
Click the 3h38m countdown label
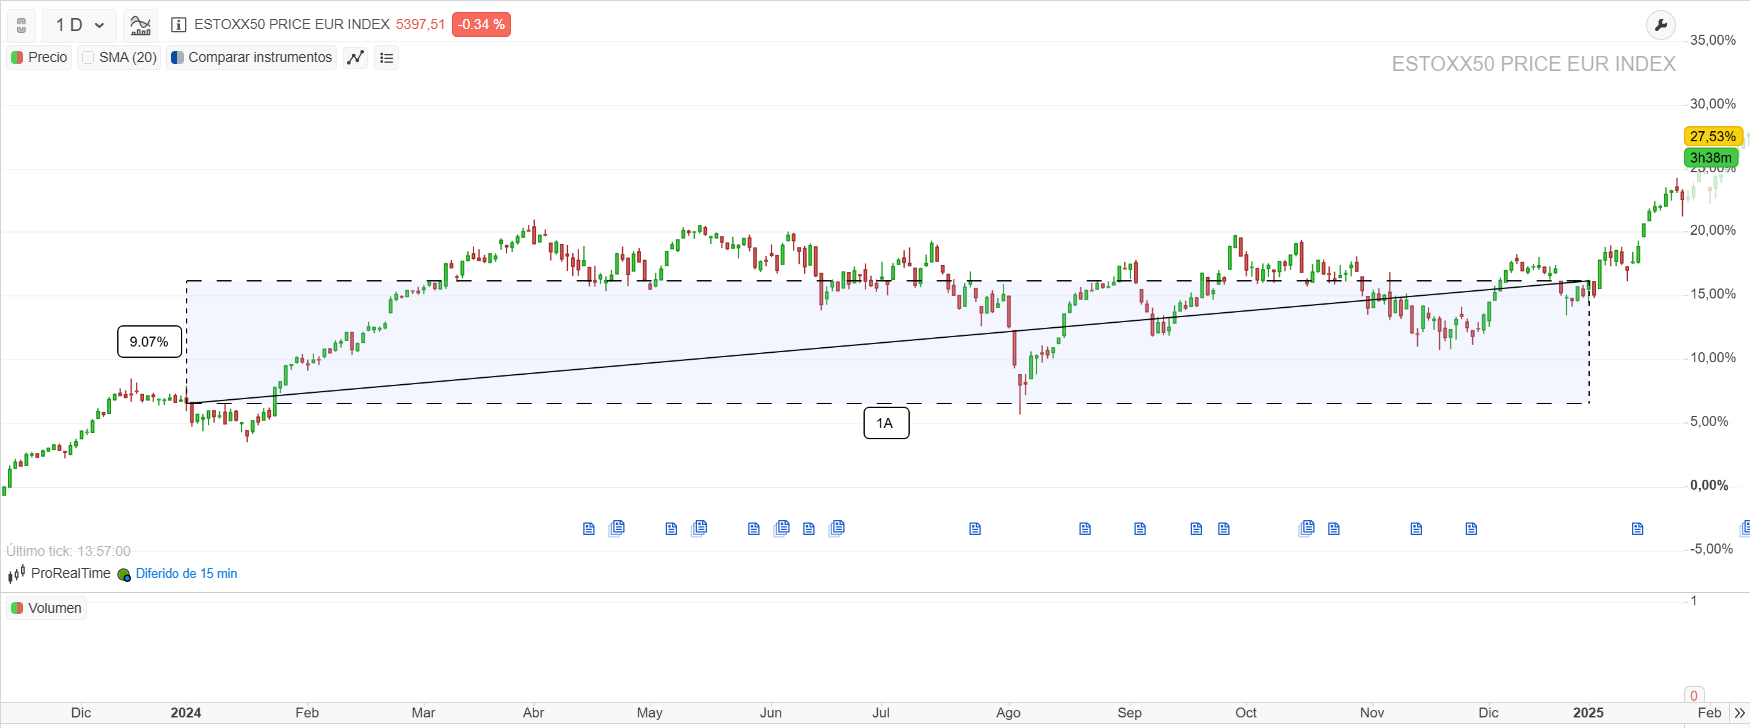1711,157
